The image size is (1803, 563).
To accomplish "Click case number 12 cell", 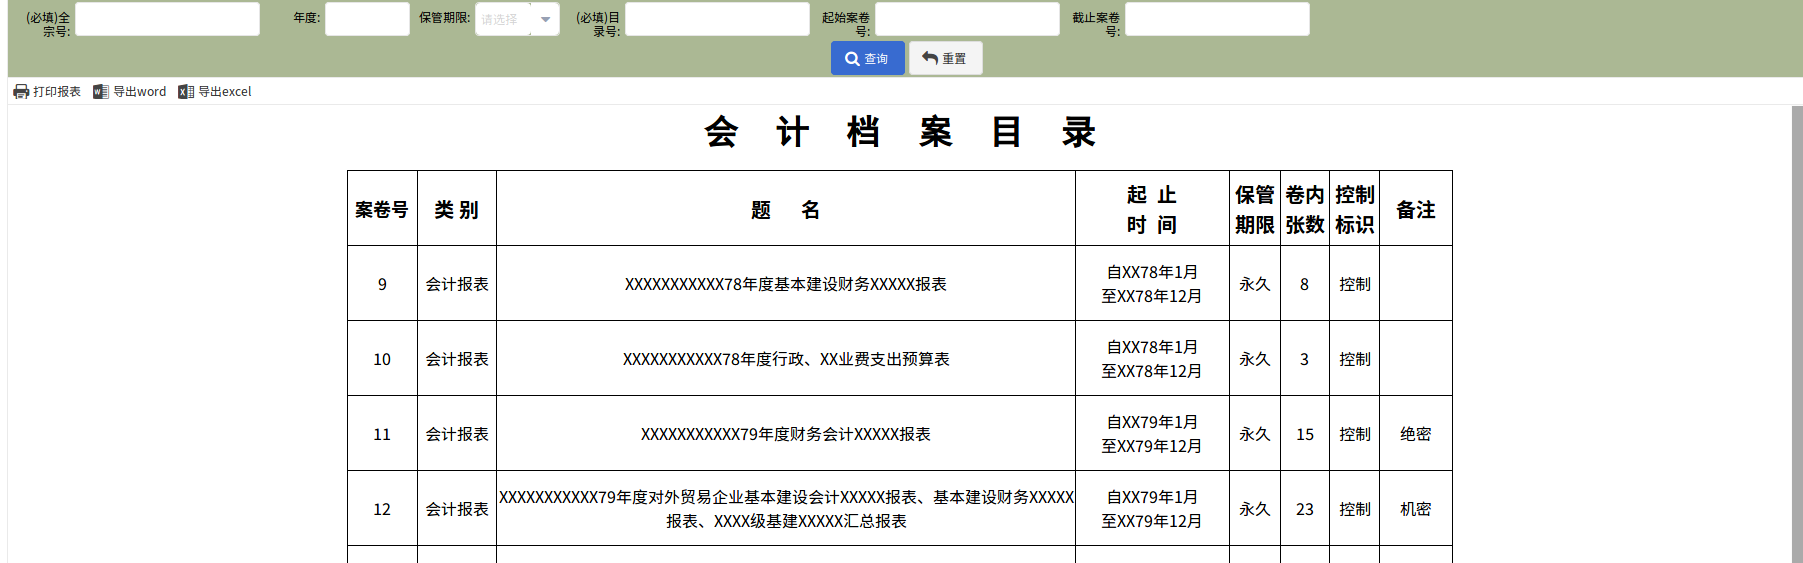I will (x=382, y=509).
